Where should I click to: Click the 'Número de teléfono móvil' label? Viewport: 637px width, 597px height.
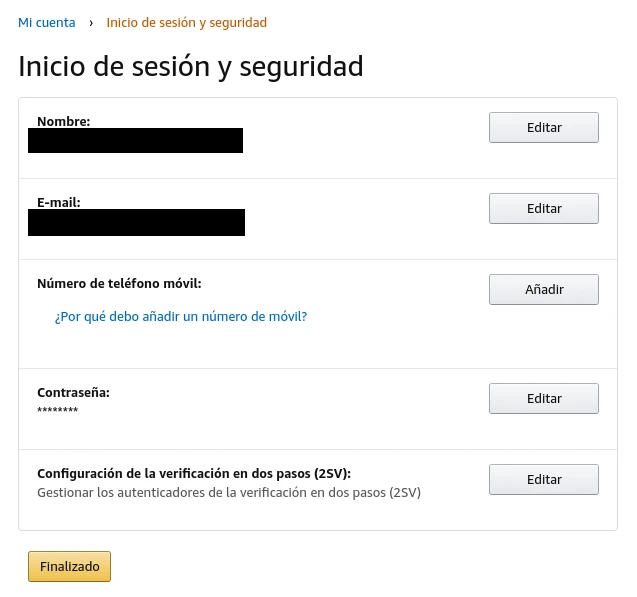tap(119, 284)
